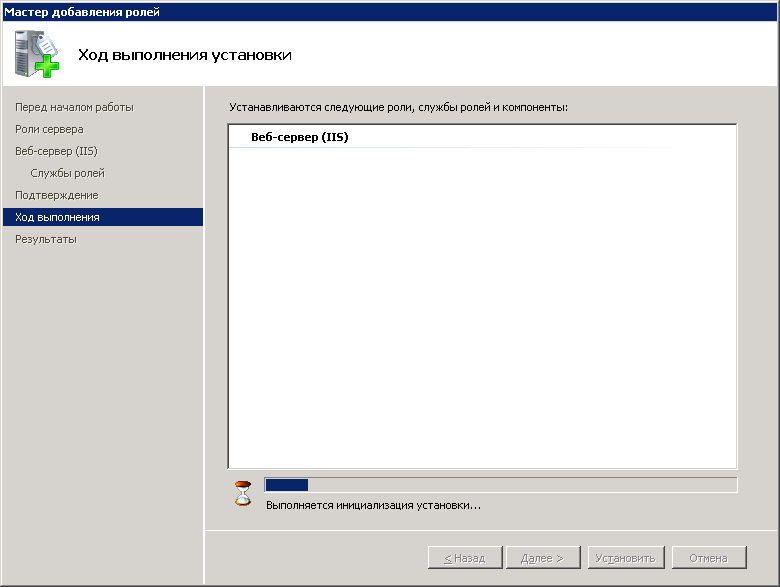This screenshot has width=780, height=587.
Task: Click the 'Мастер добавления ролей' title bar
Action: point(390,11)
